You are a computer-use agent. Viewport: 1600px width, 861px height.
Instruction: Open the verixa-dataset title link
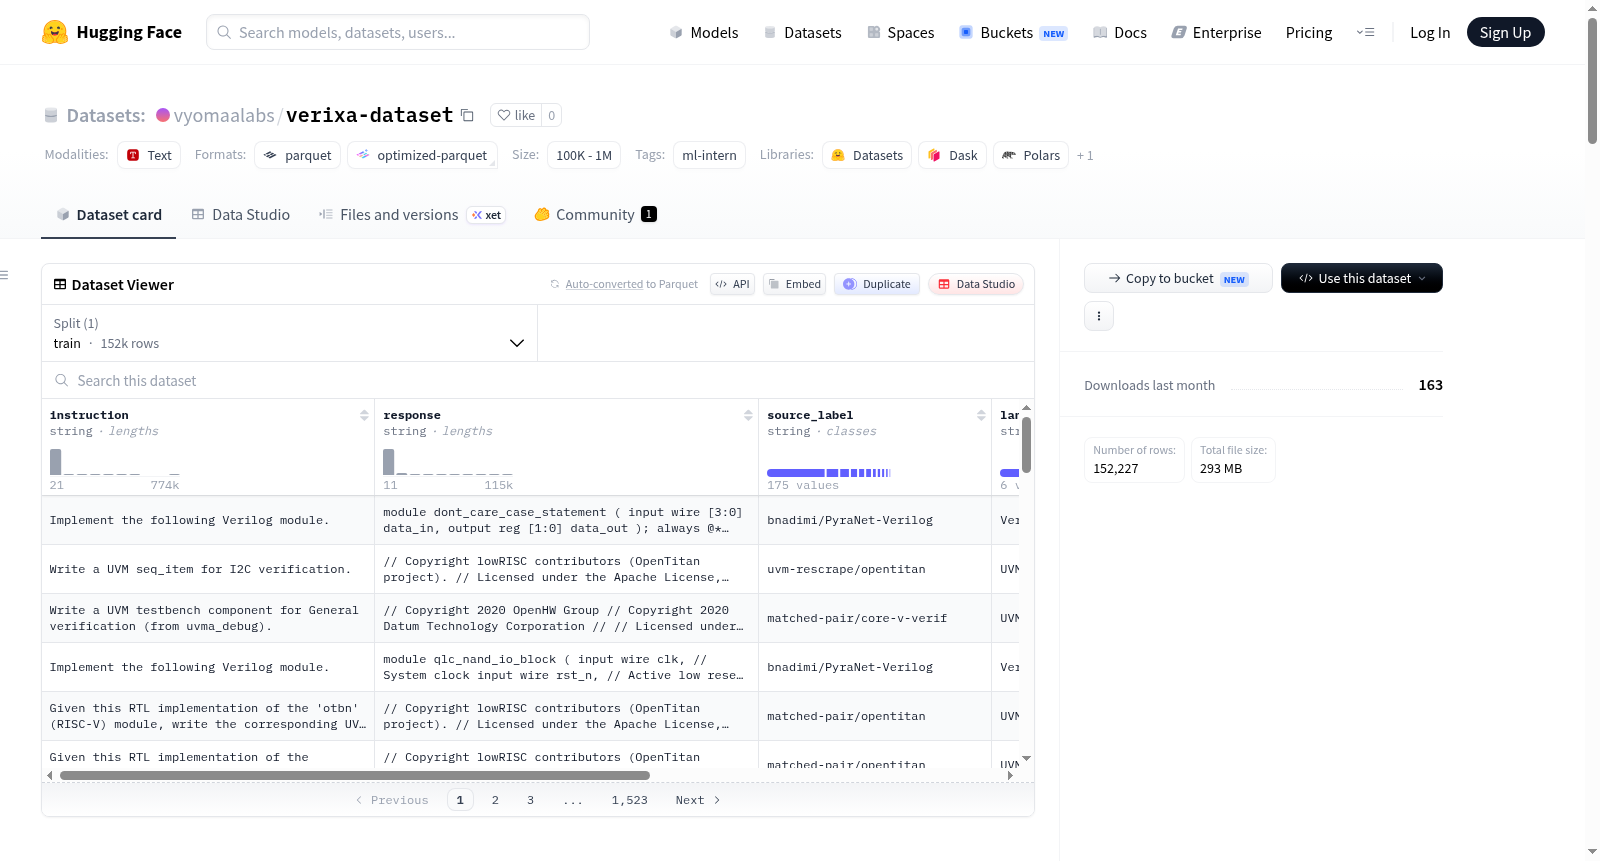coord(369,115)
